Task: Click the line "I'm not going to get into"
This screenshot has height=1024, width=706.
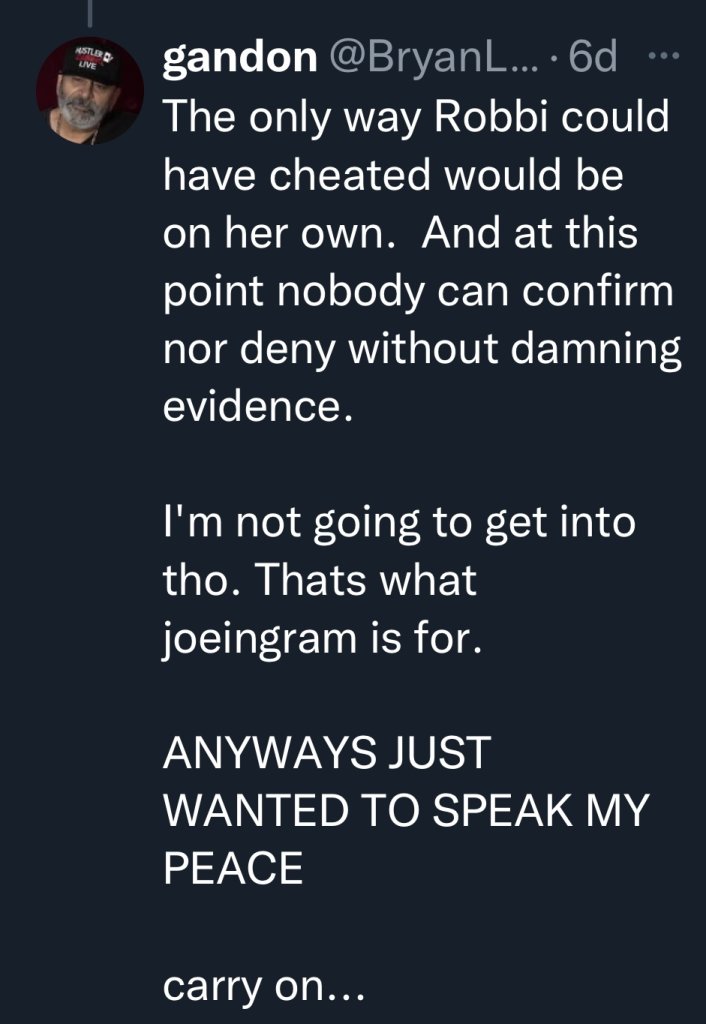Action: pos(399,524)
